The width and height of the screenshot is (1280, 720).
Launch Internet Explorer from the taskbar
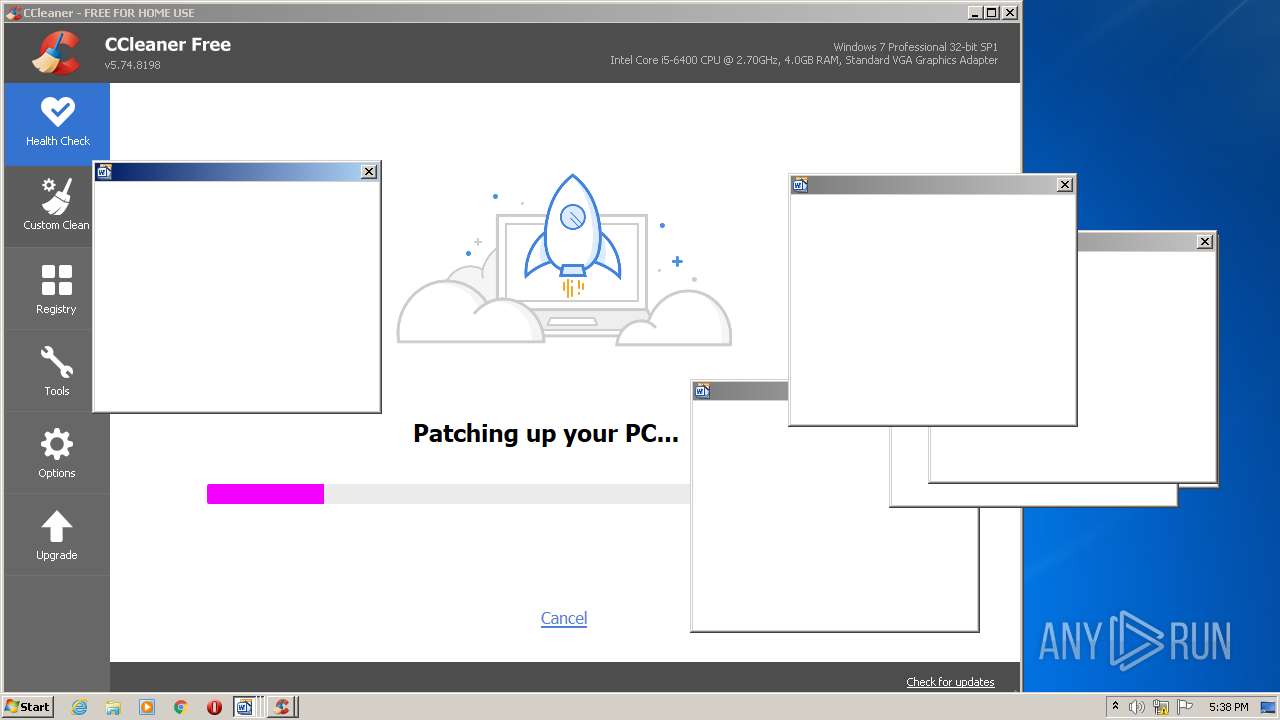tap(80, 707)
